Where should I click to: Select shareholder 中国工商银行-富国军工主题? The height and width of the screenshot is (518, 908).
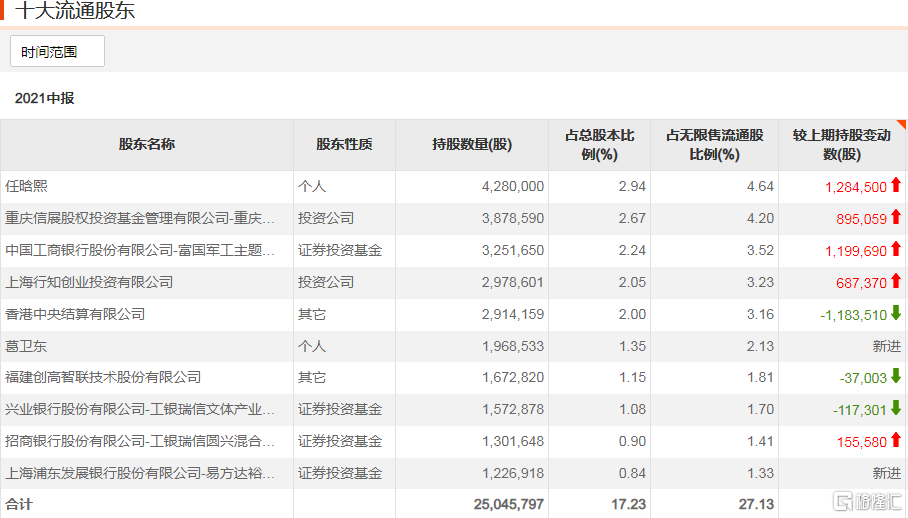click(x=140, y=250)
